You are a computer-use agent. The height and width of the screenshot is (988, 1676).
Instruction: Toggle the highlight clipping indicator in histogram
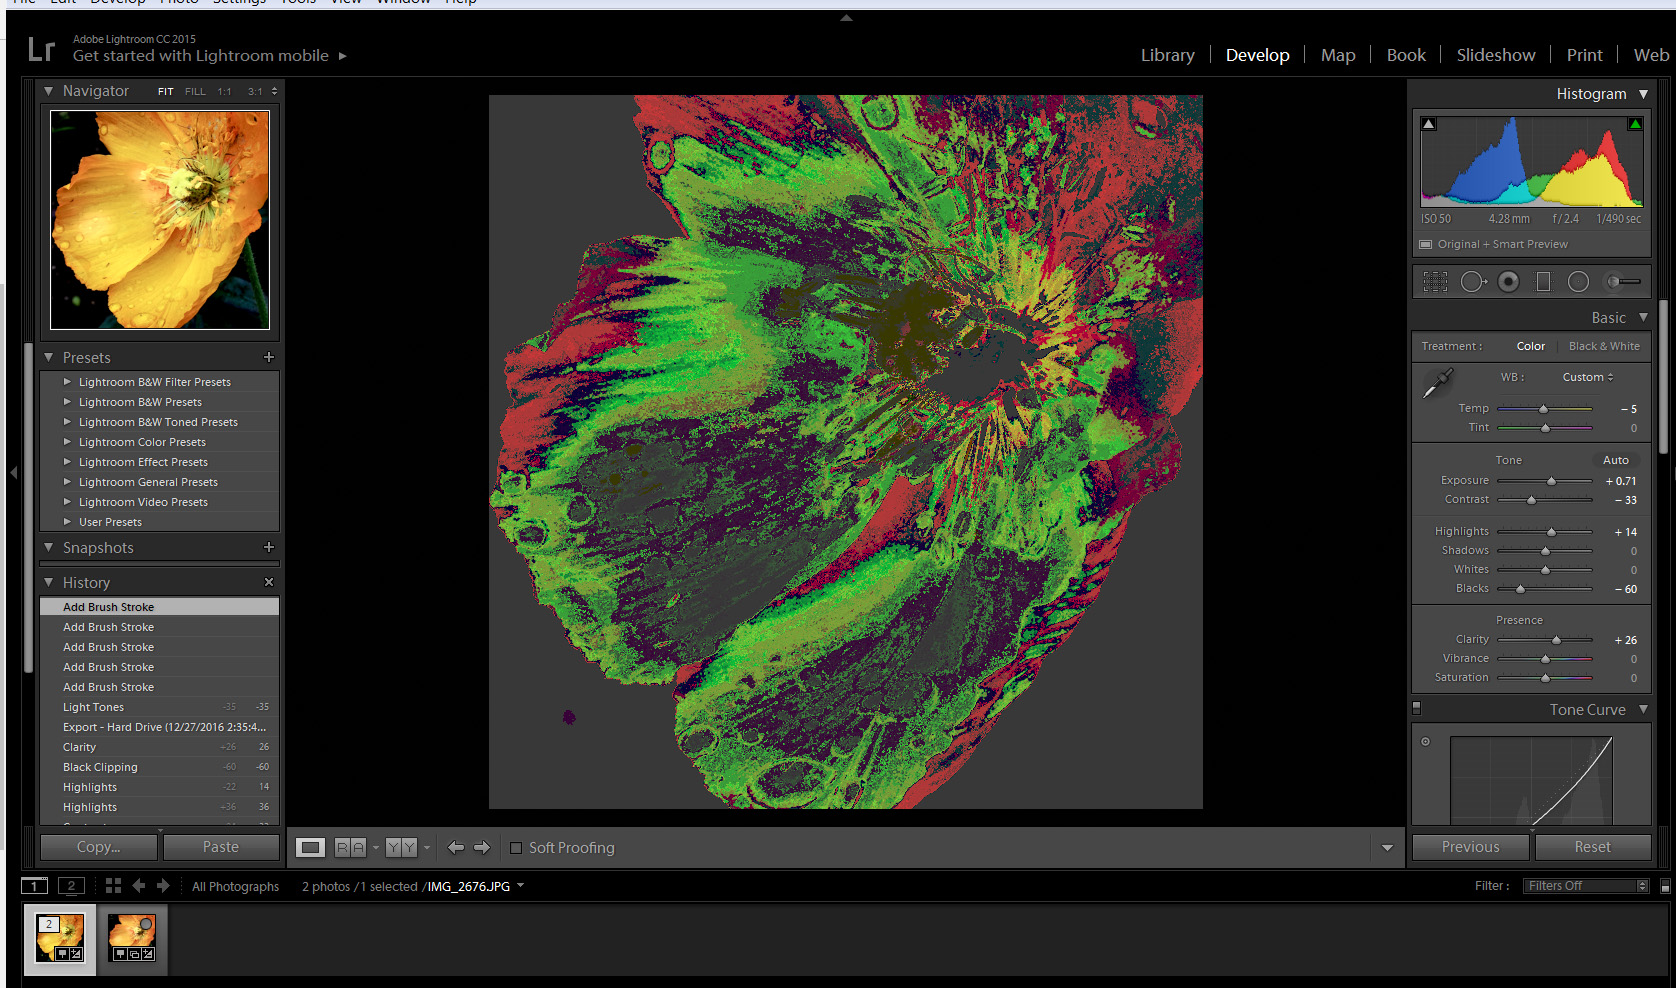(1635, 124)
